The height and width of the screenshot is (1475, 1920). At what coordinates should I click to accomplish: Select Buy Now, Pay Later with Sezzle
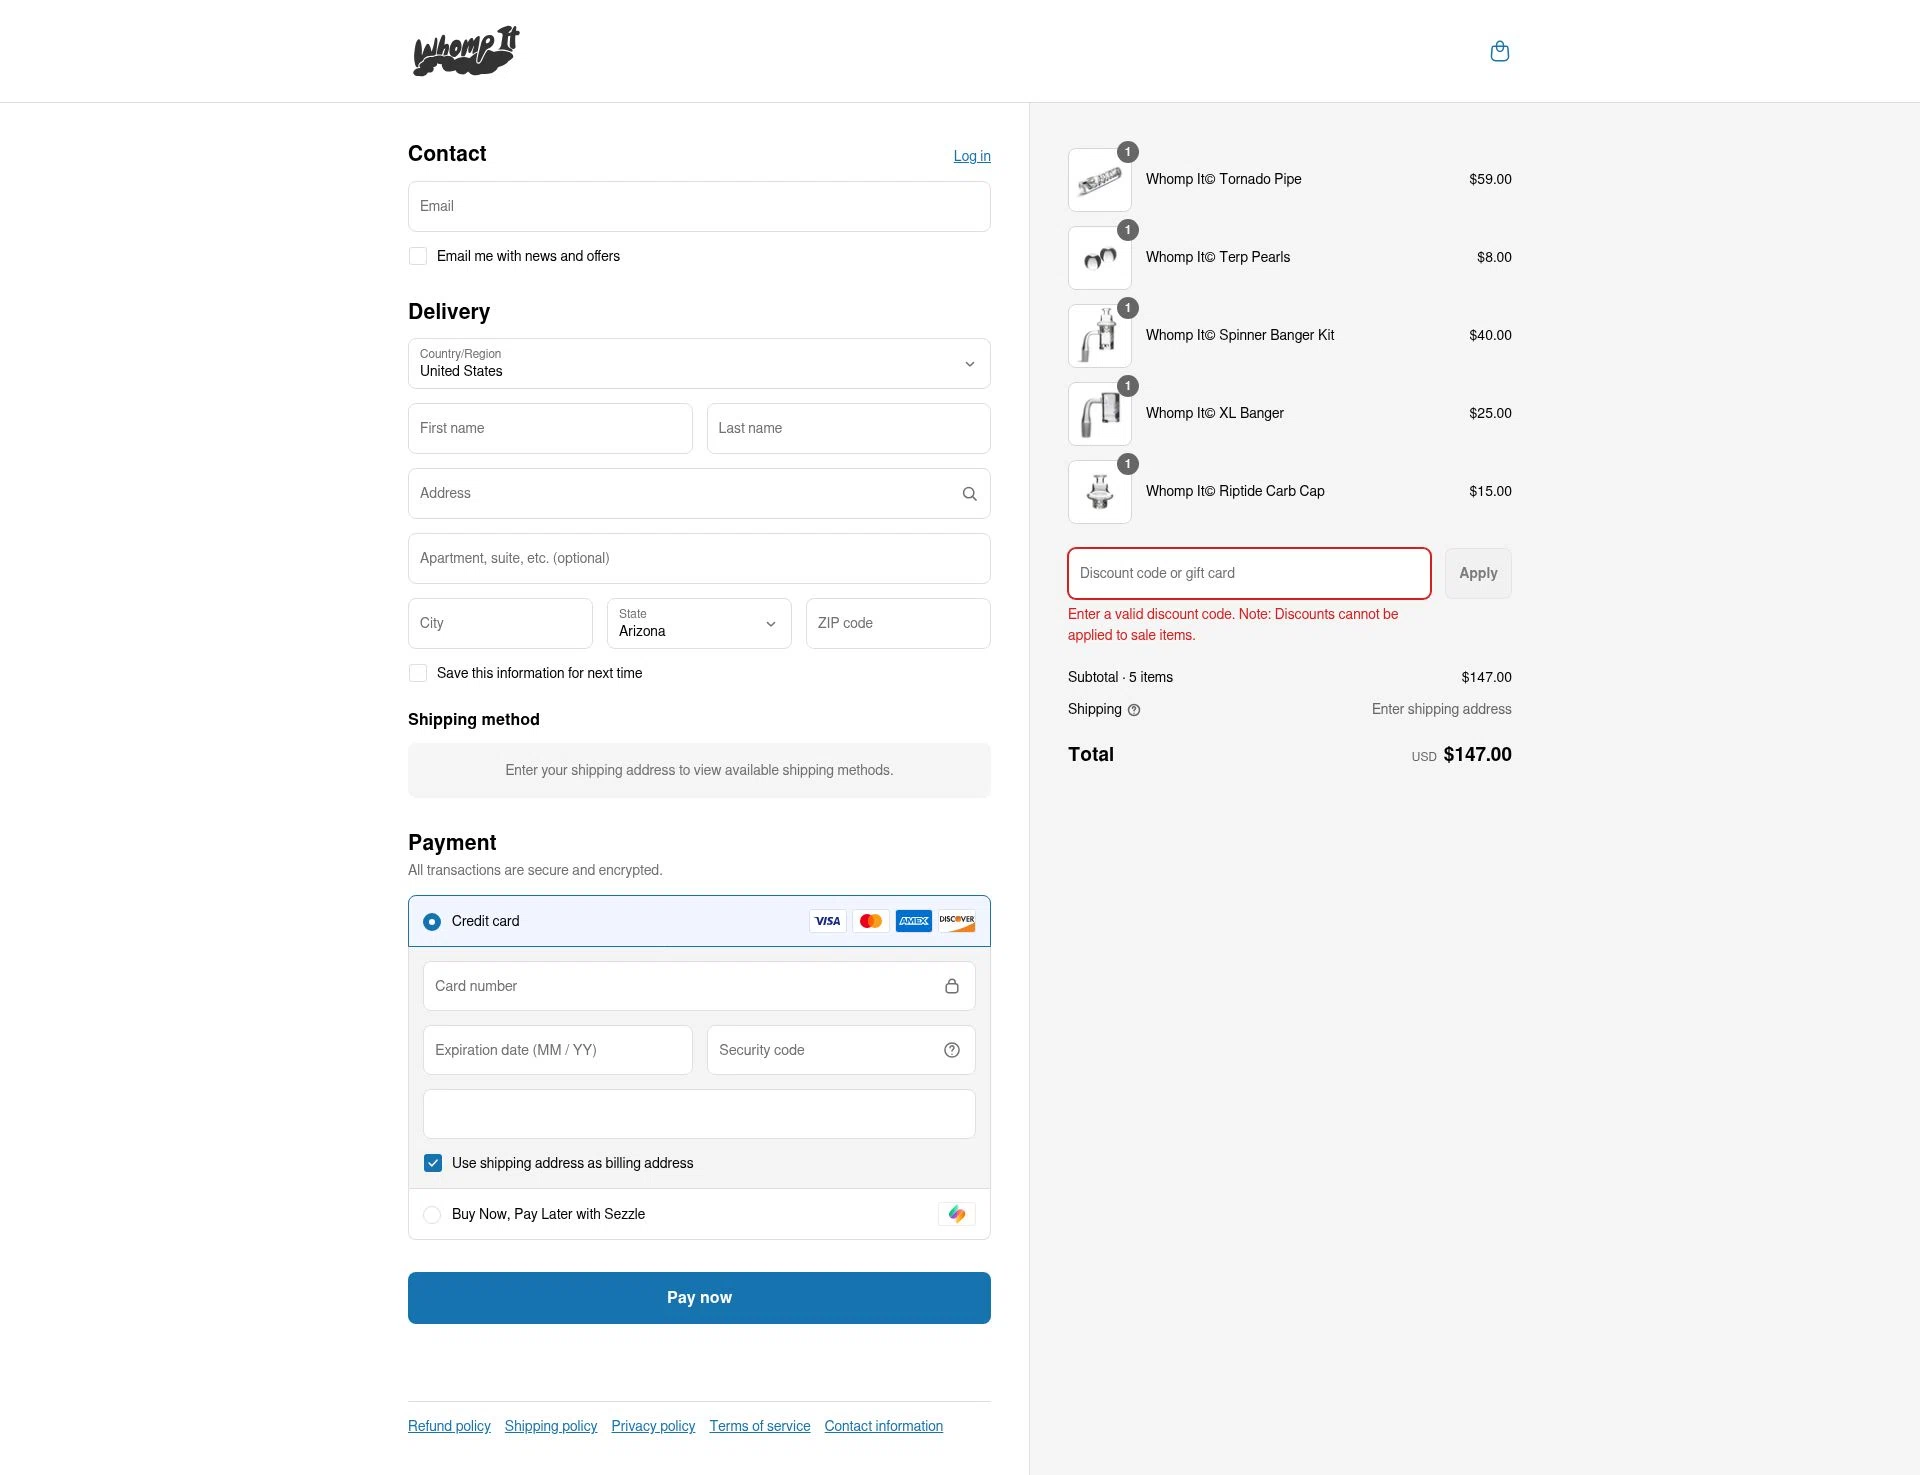(432, 1214)
